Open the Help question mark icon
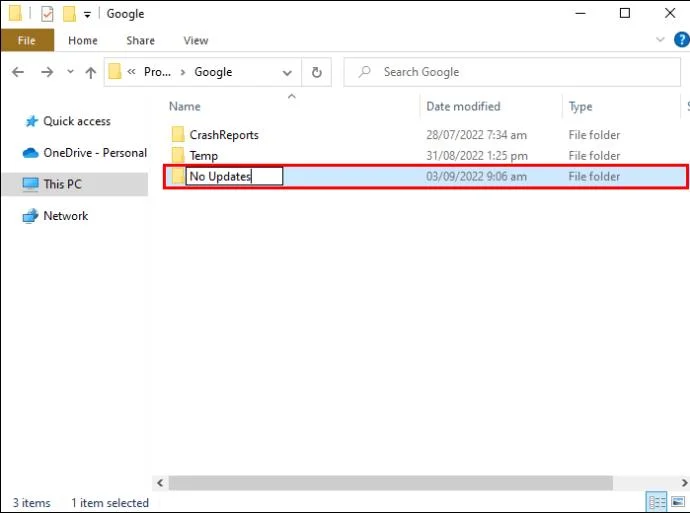 point(682,40)
